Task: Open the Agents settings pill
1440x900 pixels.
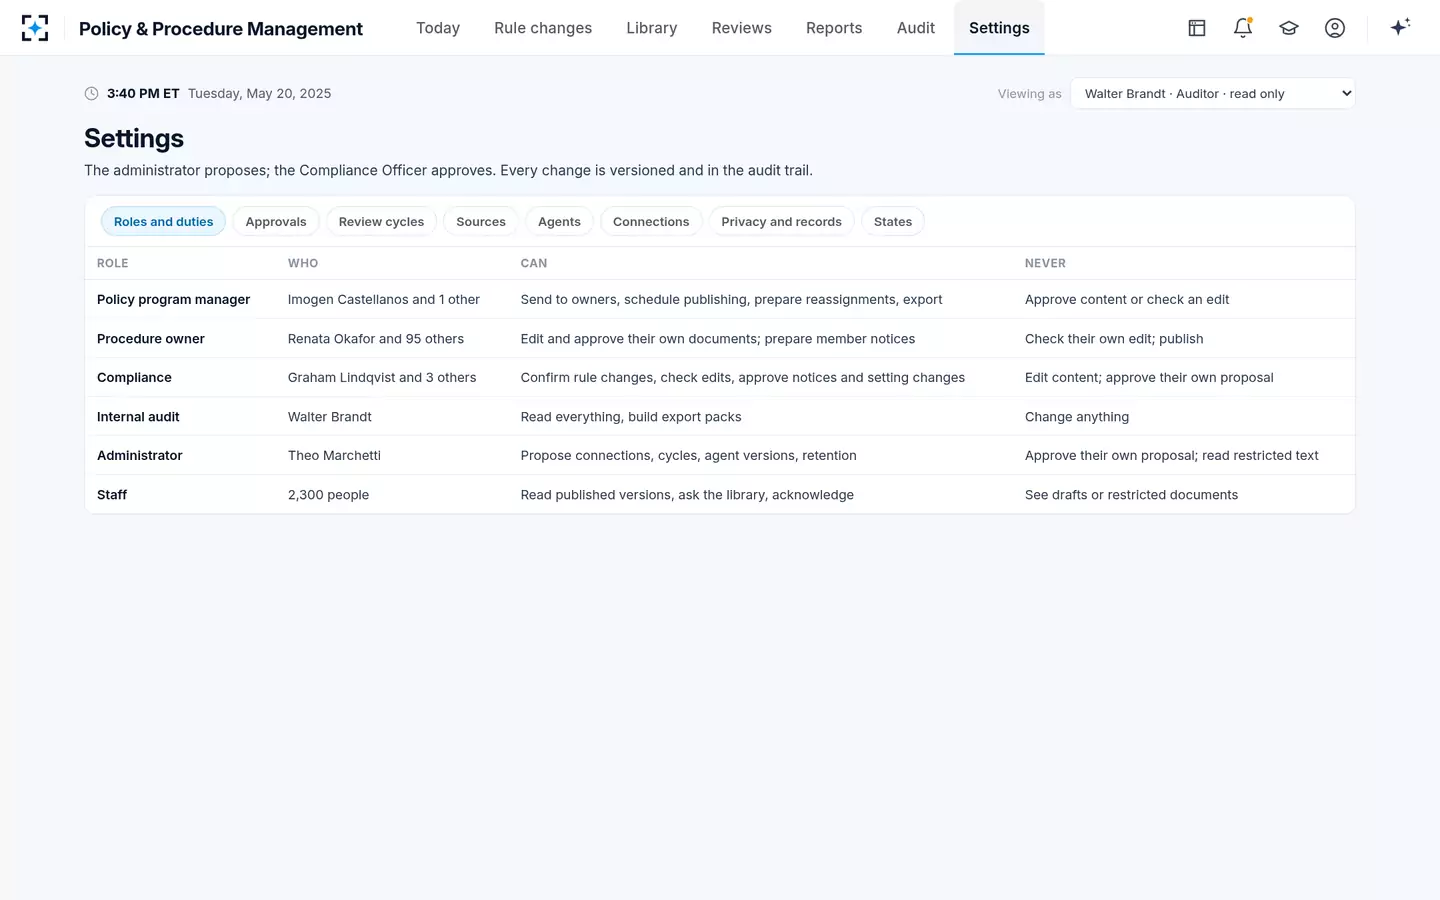Action: (559, 221)
